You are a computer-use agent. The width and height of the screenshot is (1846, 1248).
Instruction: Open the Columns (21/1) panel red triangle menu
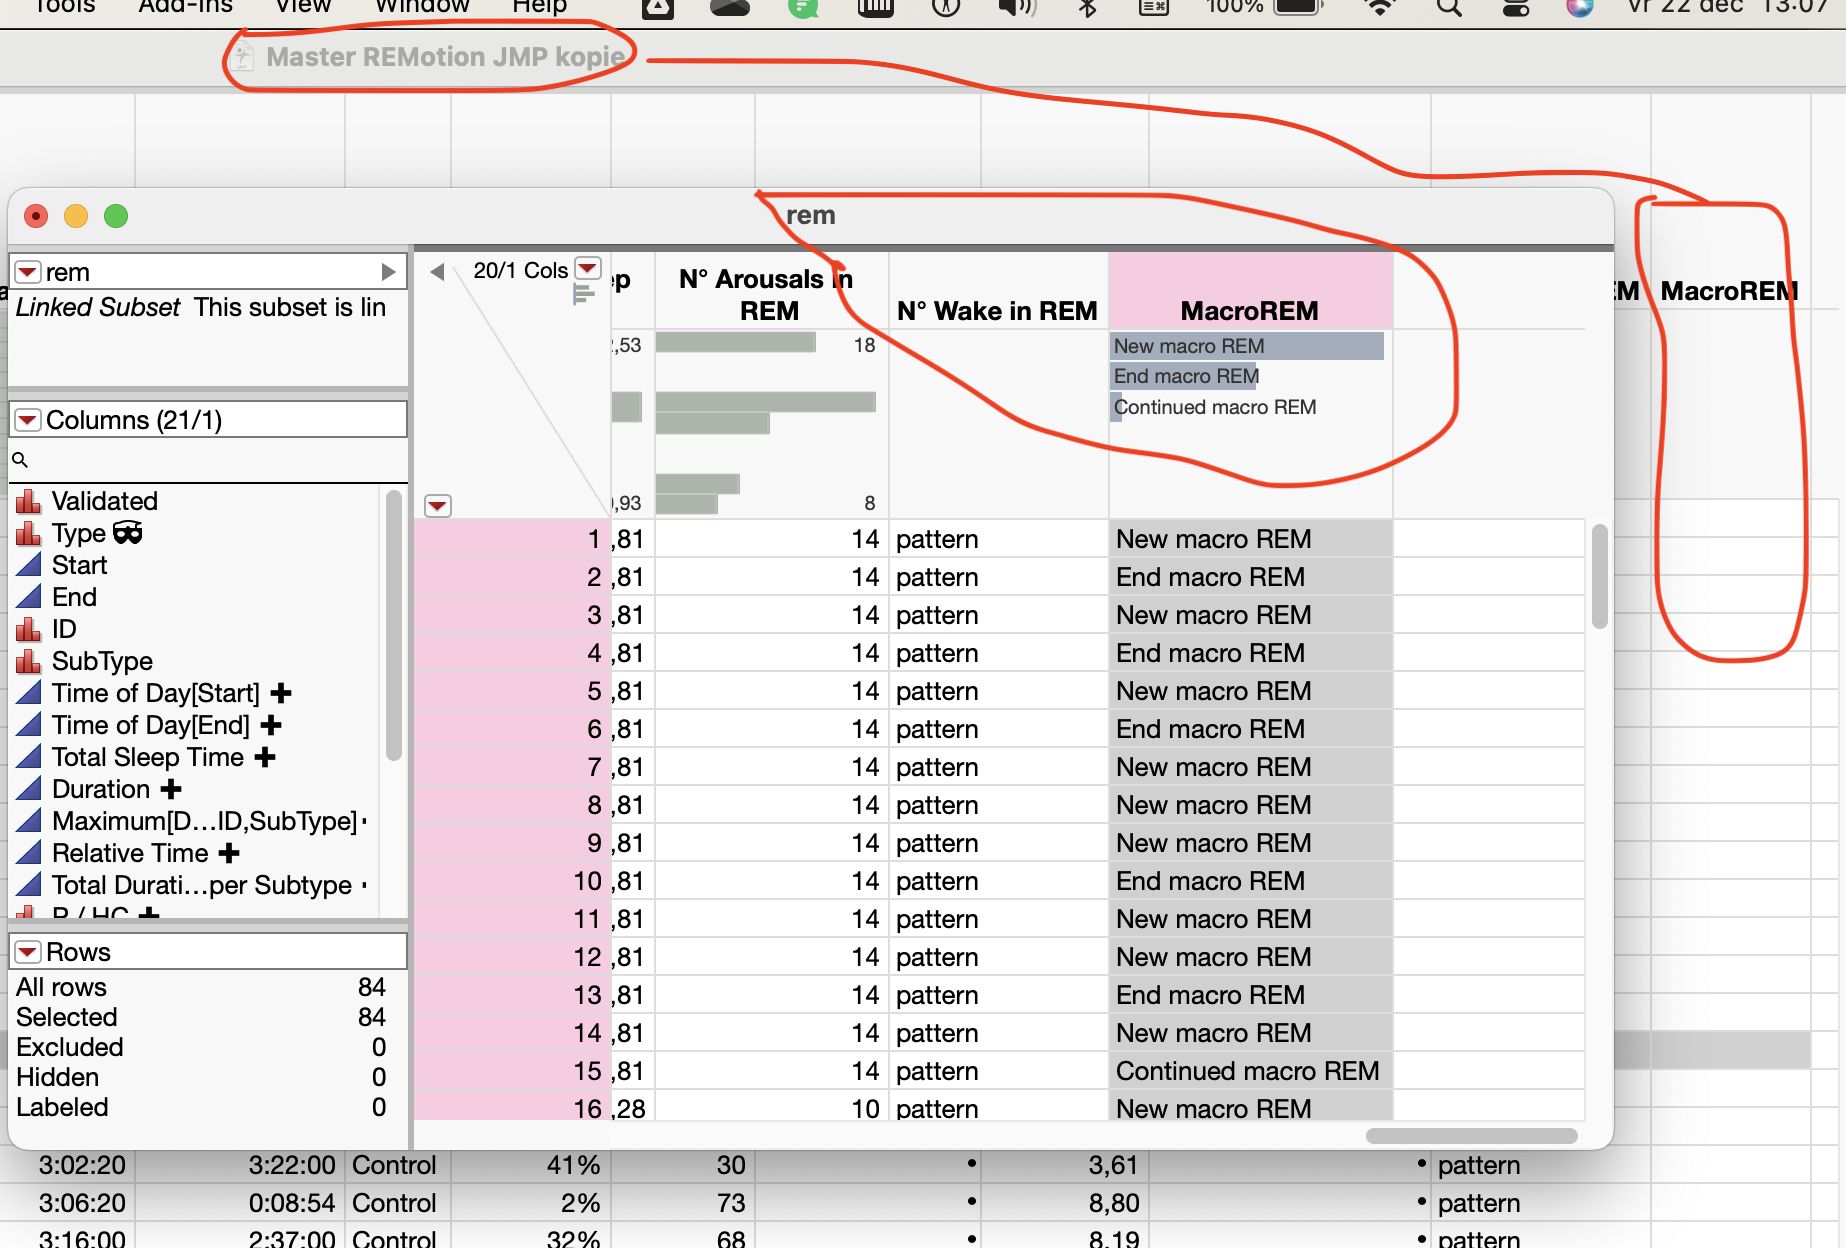click(28, 419)
